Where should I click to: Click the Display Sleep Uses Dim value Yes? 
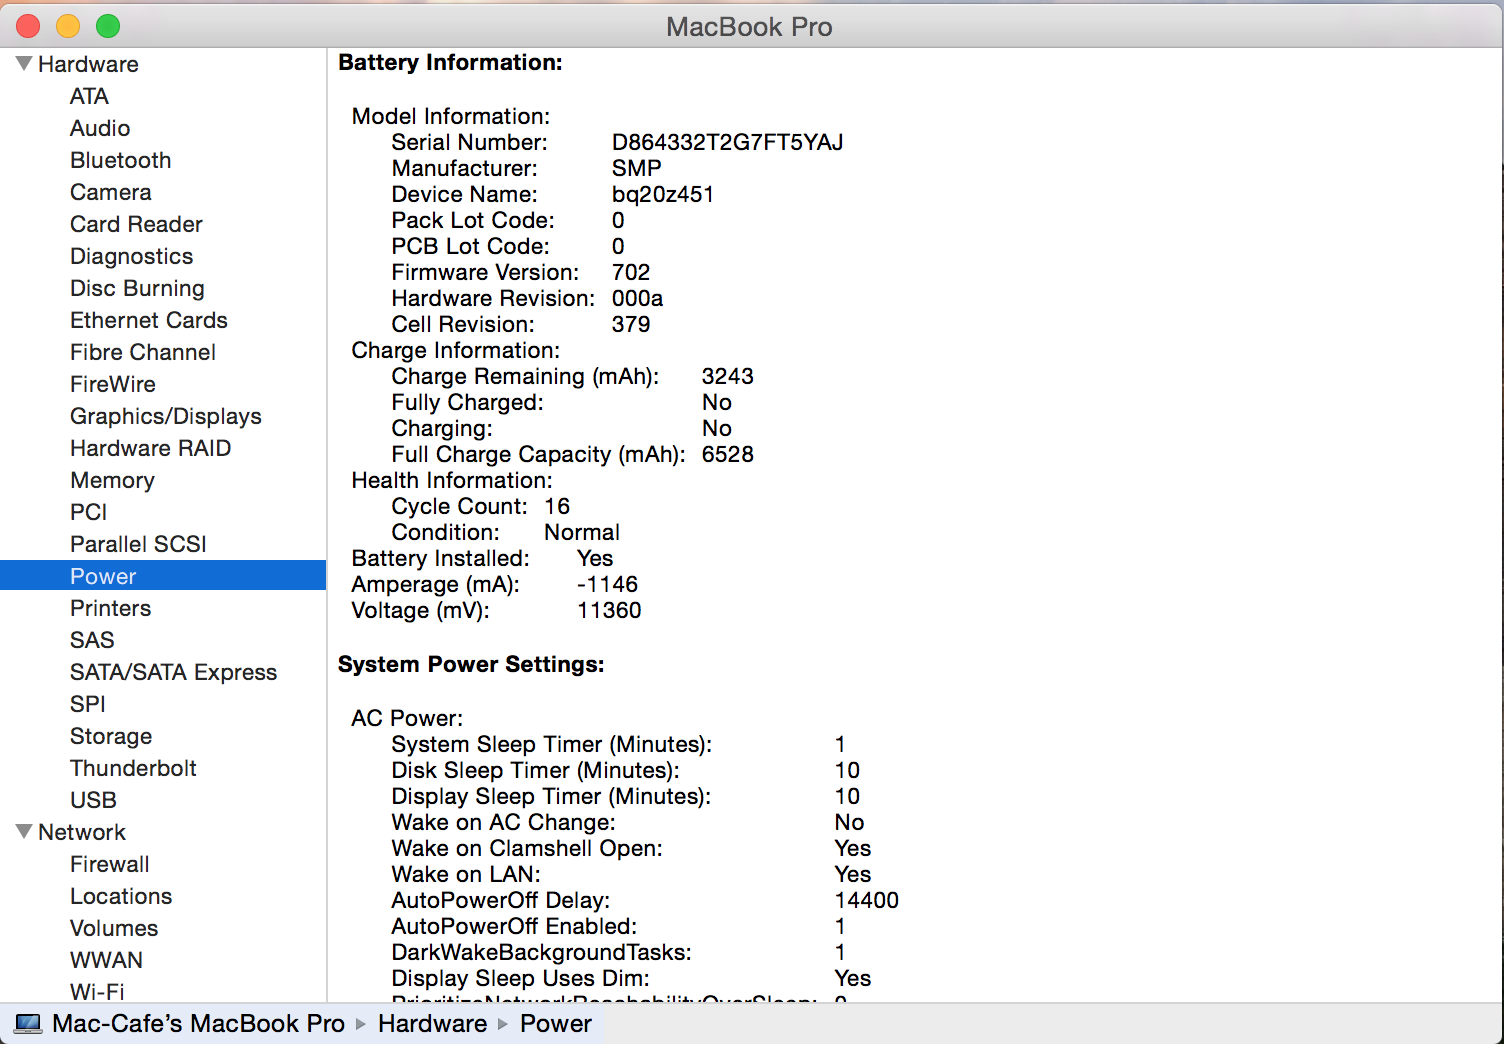pos(853,978)
